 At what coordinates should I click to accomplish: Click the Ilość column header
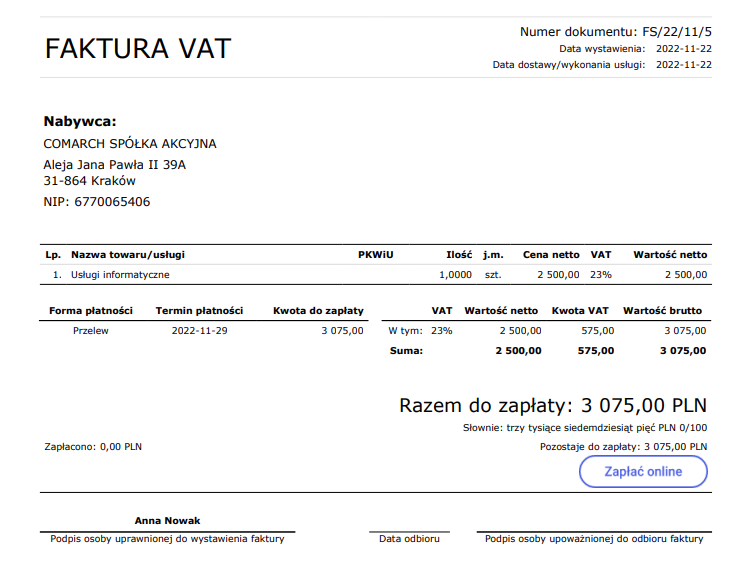[x=459, y=255]
